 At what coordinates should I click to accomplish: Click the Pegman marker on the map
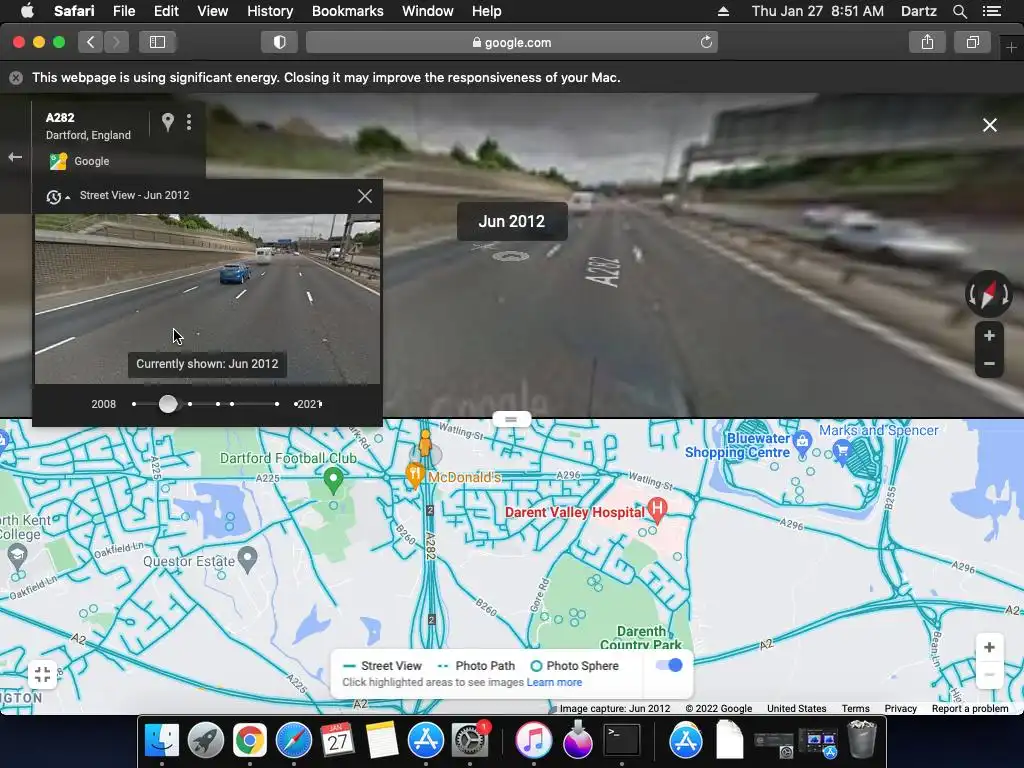pyautogui.click(x=425, y=445)
